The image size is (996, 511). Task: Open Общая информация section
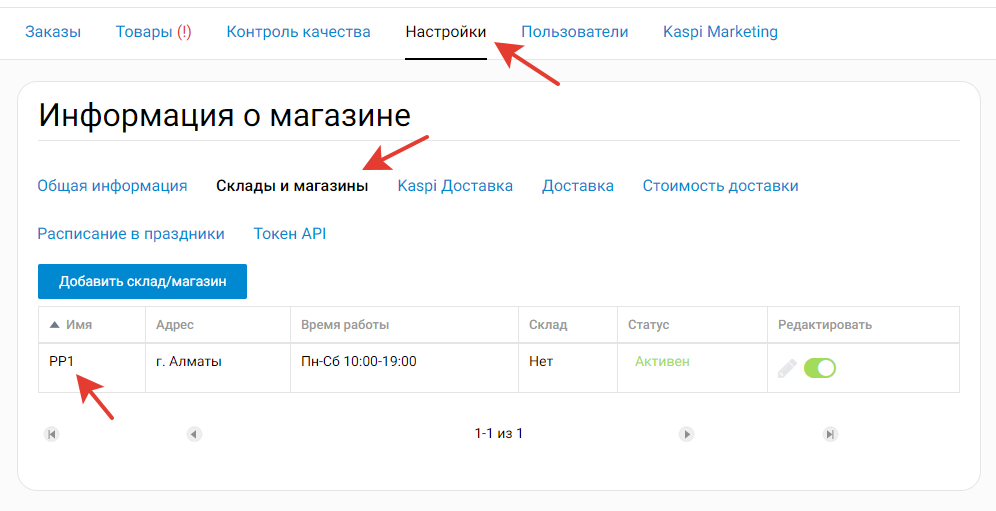tap(112, 186)
